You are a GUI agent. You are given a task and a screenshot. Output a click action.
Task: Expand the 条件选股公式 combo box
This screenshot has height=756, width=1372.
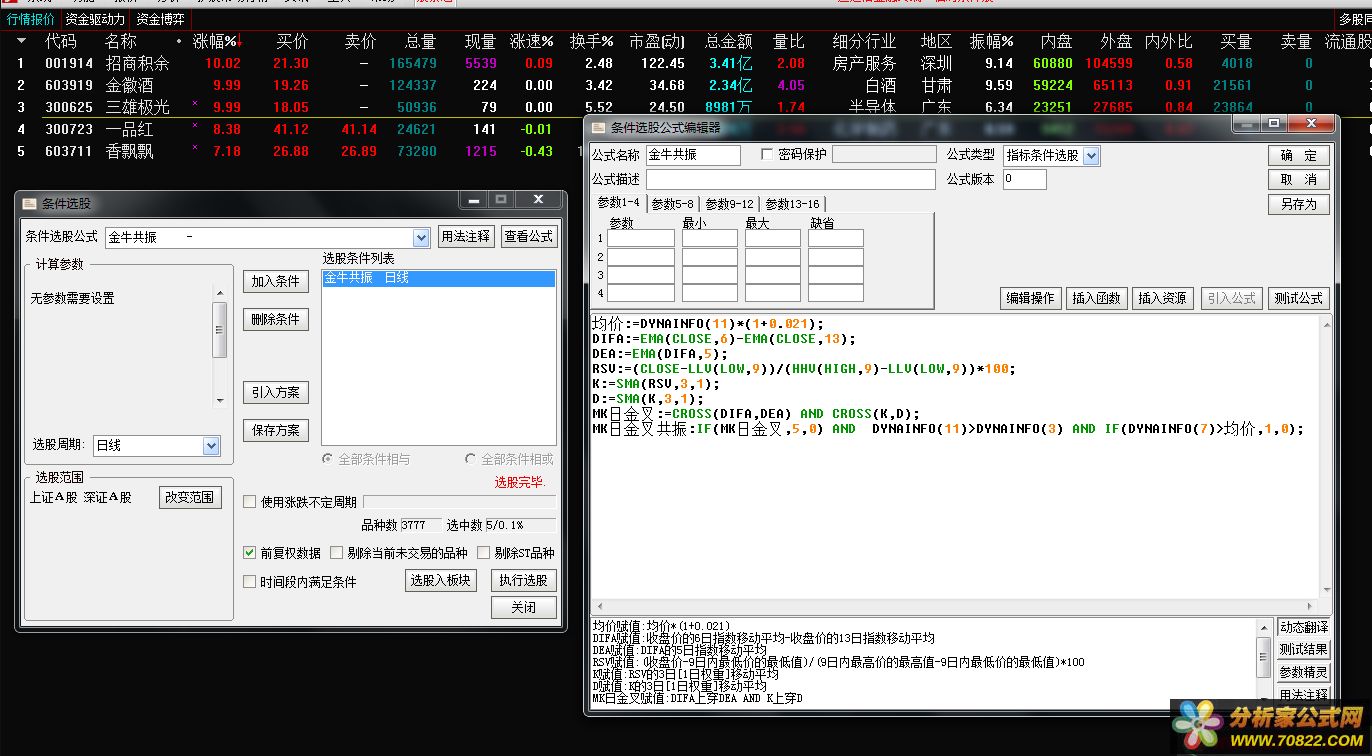tap(421, 238)
